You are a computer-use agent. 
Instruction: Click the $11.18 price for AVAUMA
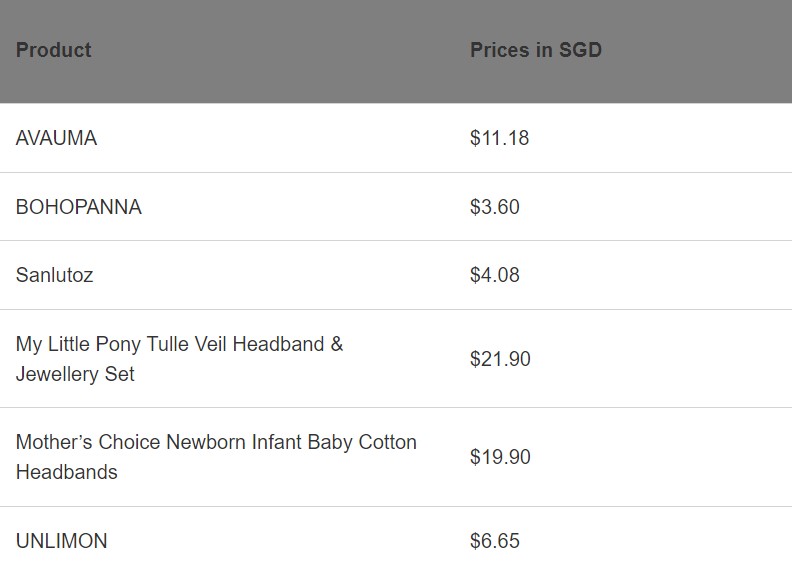pyautogui.click(x=499, y=138)
